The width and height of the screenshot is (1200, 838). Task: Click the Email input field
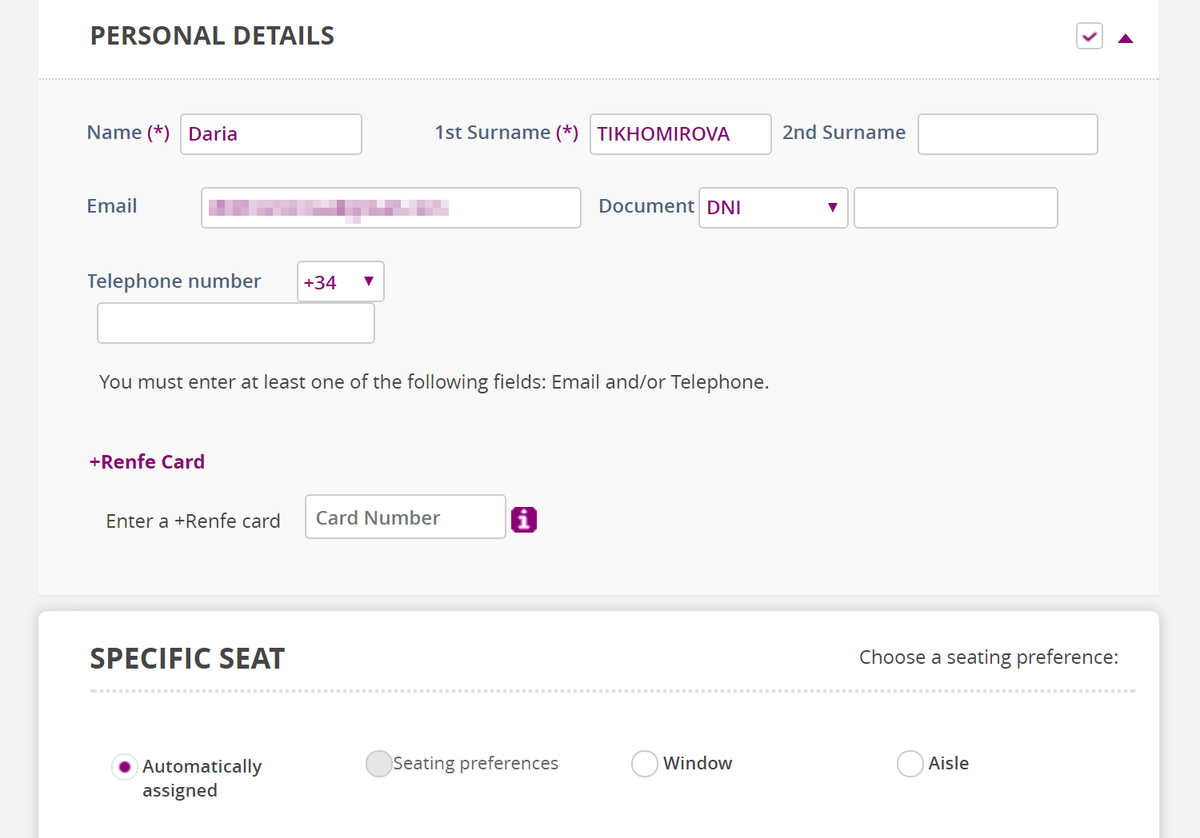[390, 208]
